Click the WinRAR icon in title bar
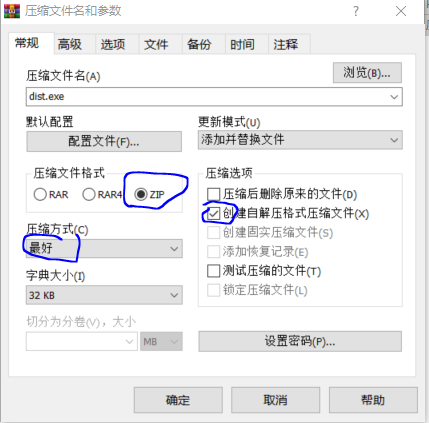Image resolution: width=429 pixels, height=423 pixels. tap(12, 11)
